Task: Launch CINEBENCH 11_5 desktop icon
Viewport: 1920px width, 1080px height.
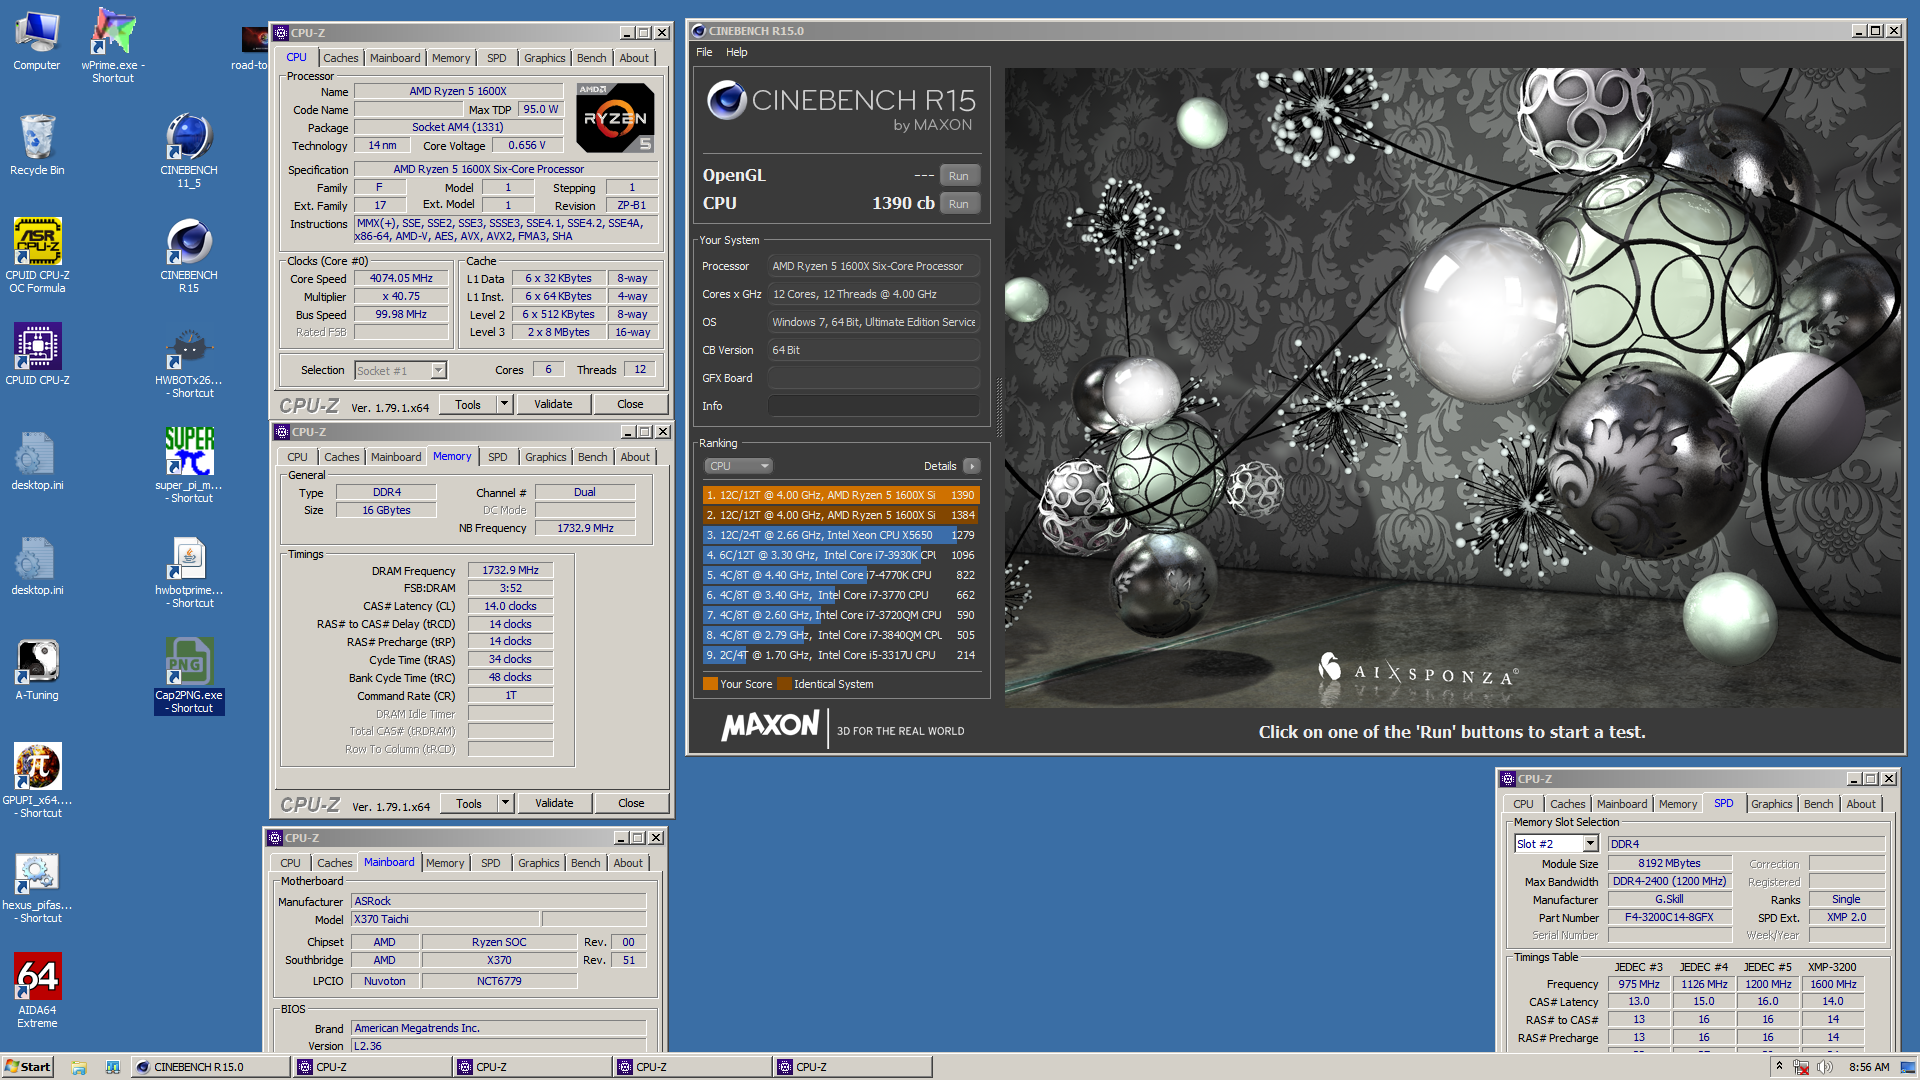Action: coord(189,150)
